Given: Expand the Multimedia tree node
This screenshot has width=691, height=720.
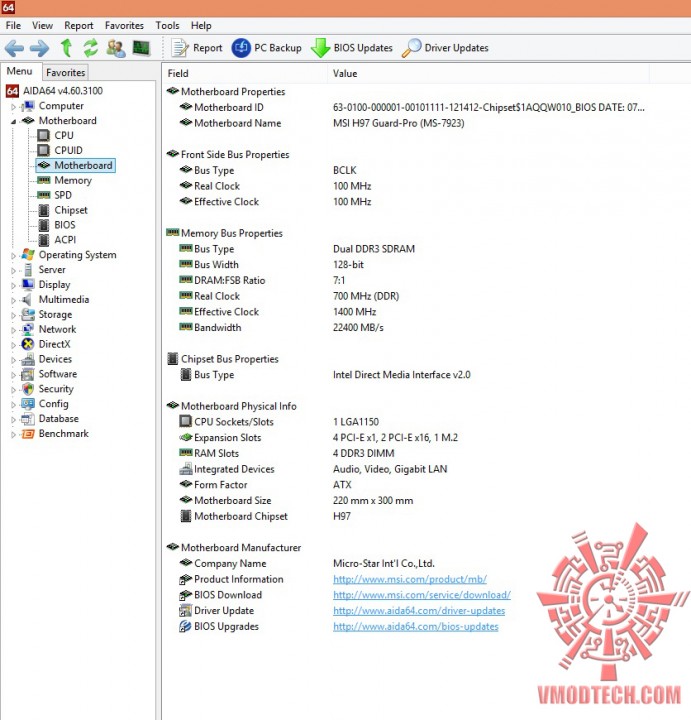Looking at the screenshot, I should (13, 301).
